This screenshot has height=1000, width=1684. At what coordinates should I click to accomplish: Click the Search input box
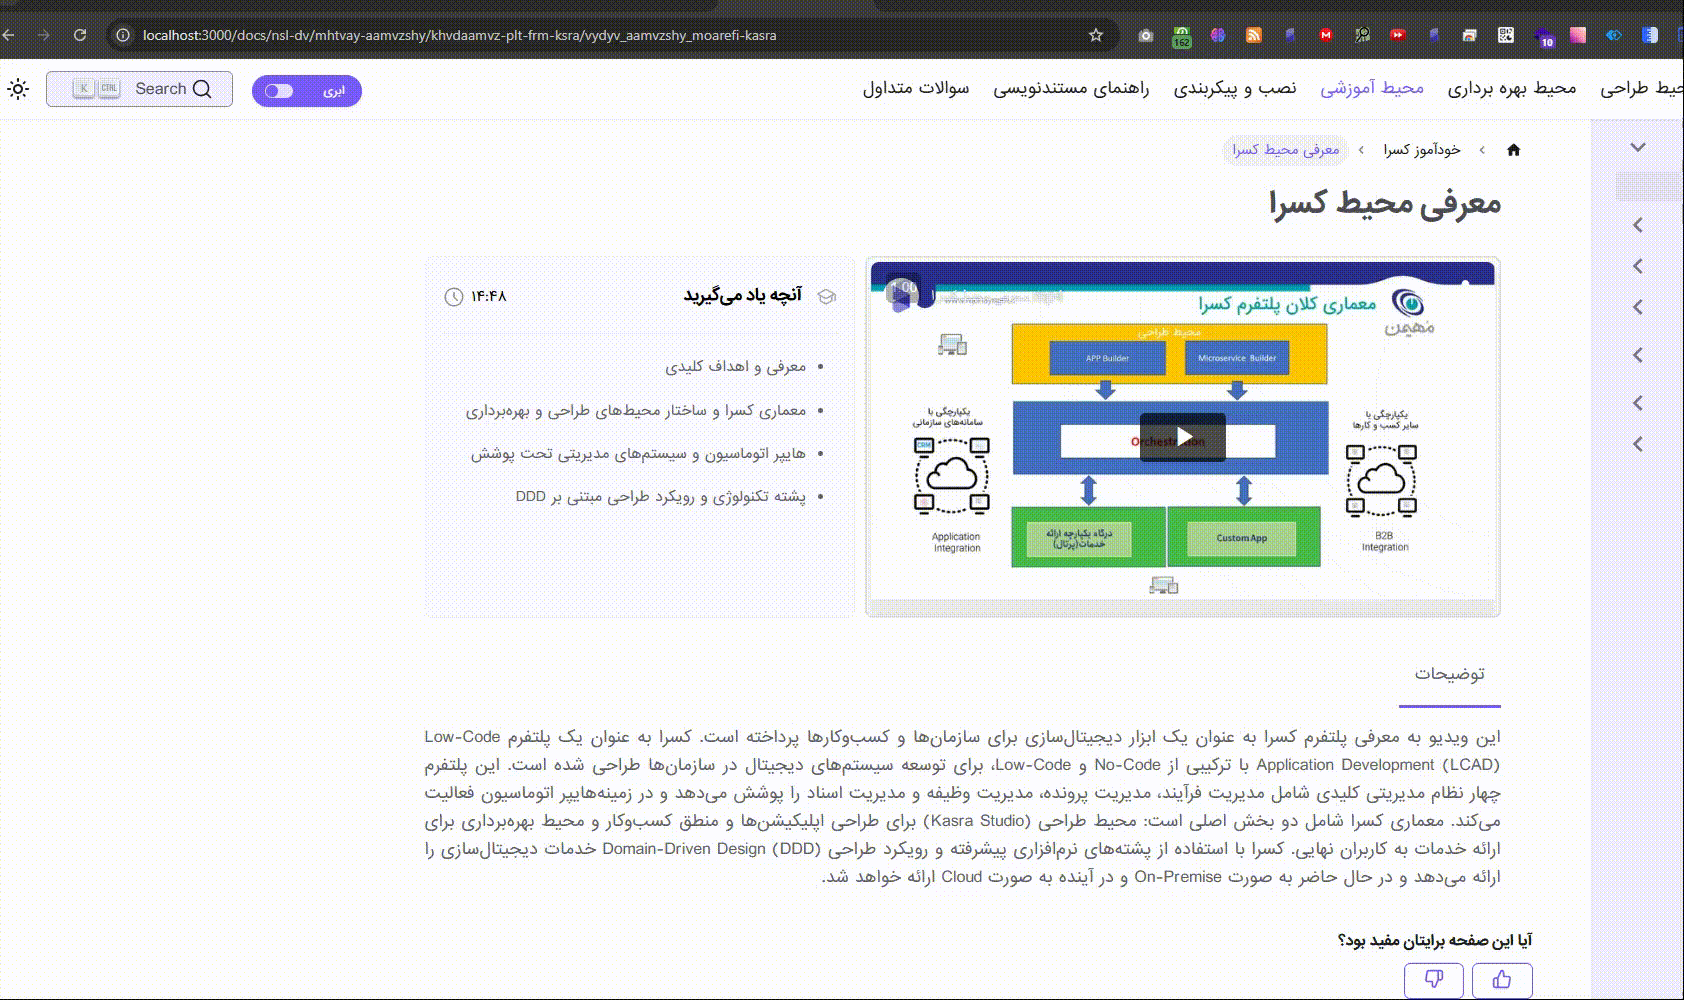click(x=139, y=89)
